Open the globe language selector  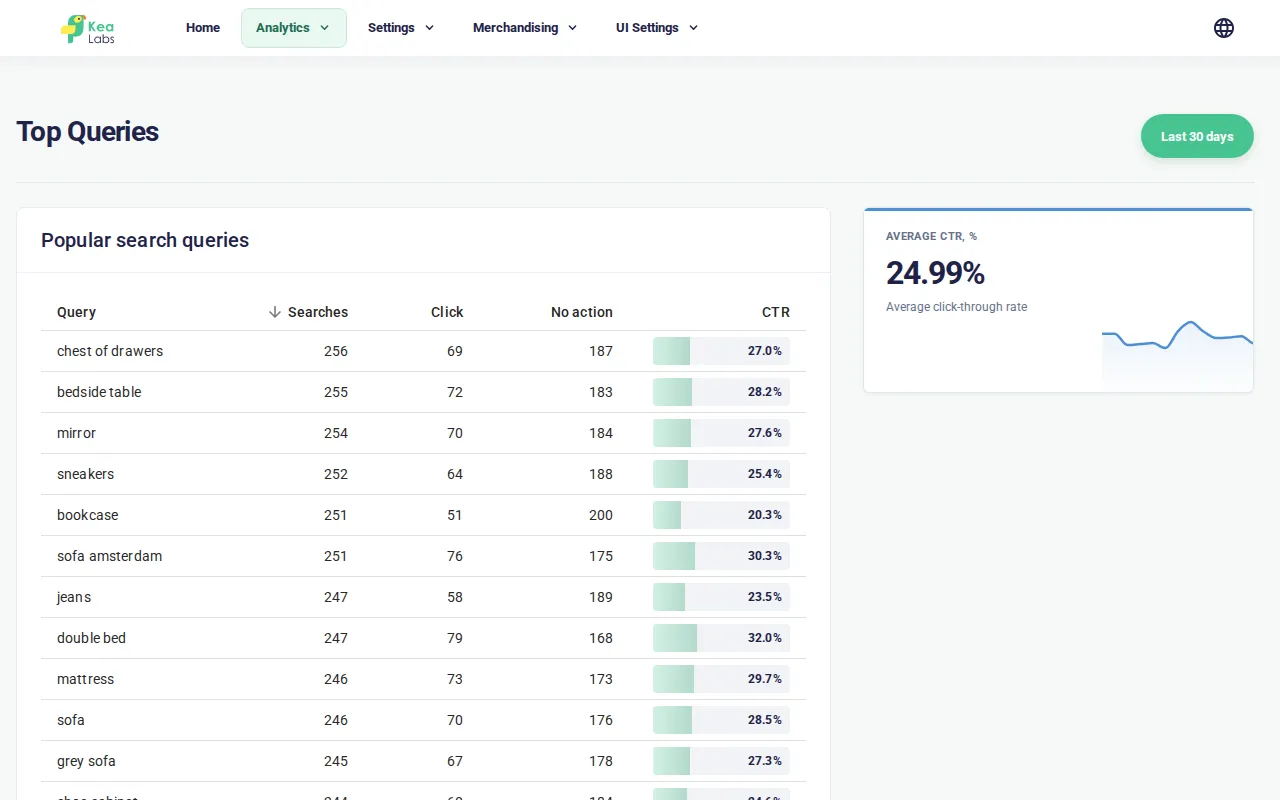(x=1224, y=28)
